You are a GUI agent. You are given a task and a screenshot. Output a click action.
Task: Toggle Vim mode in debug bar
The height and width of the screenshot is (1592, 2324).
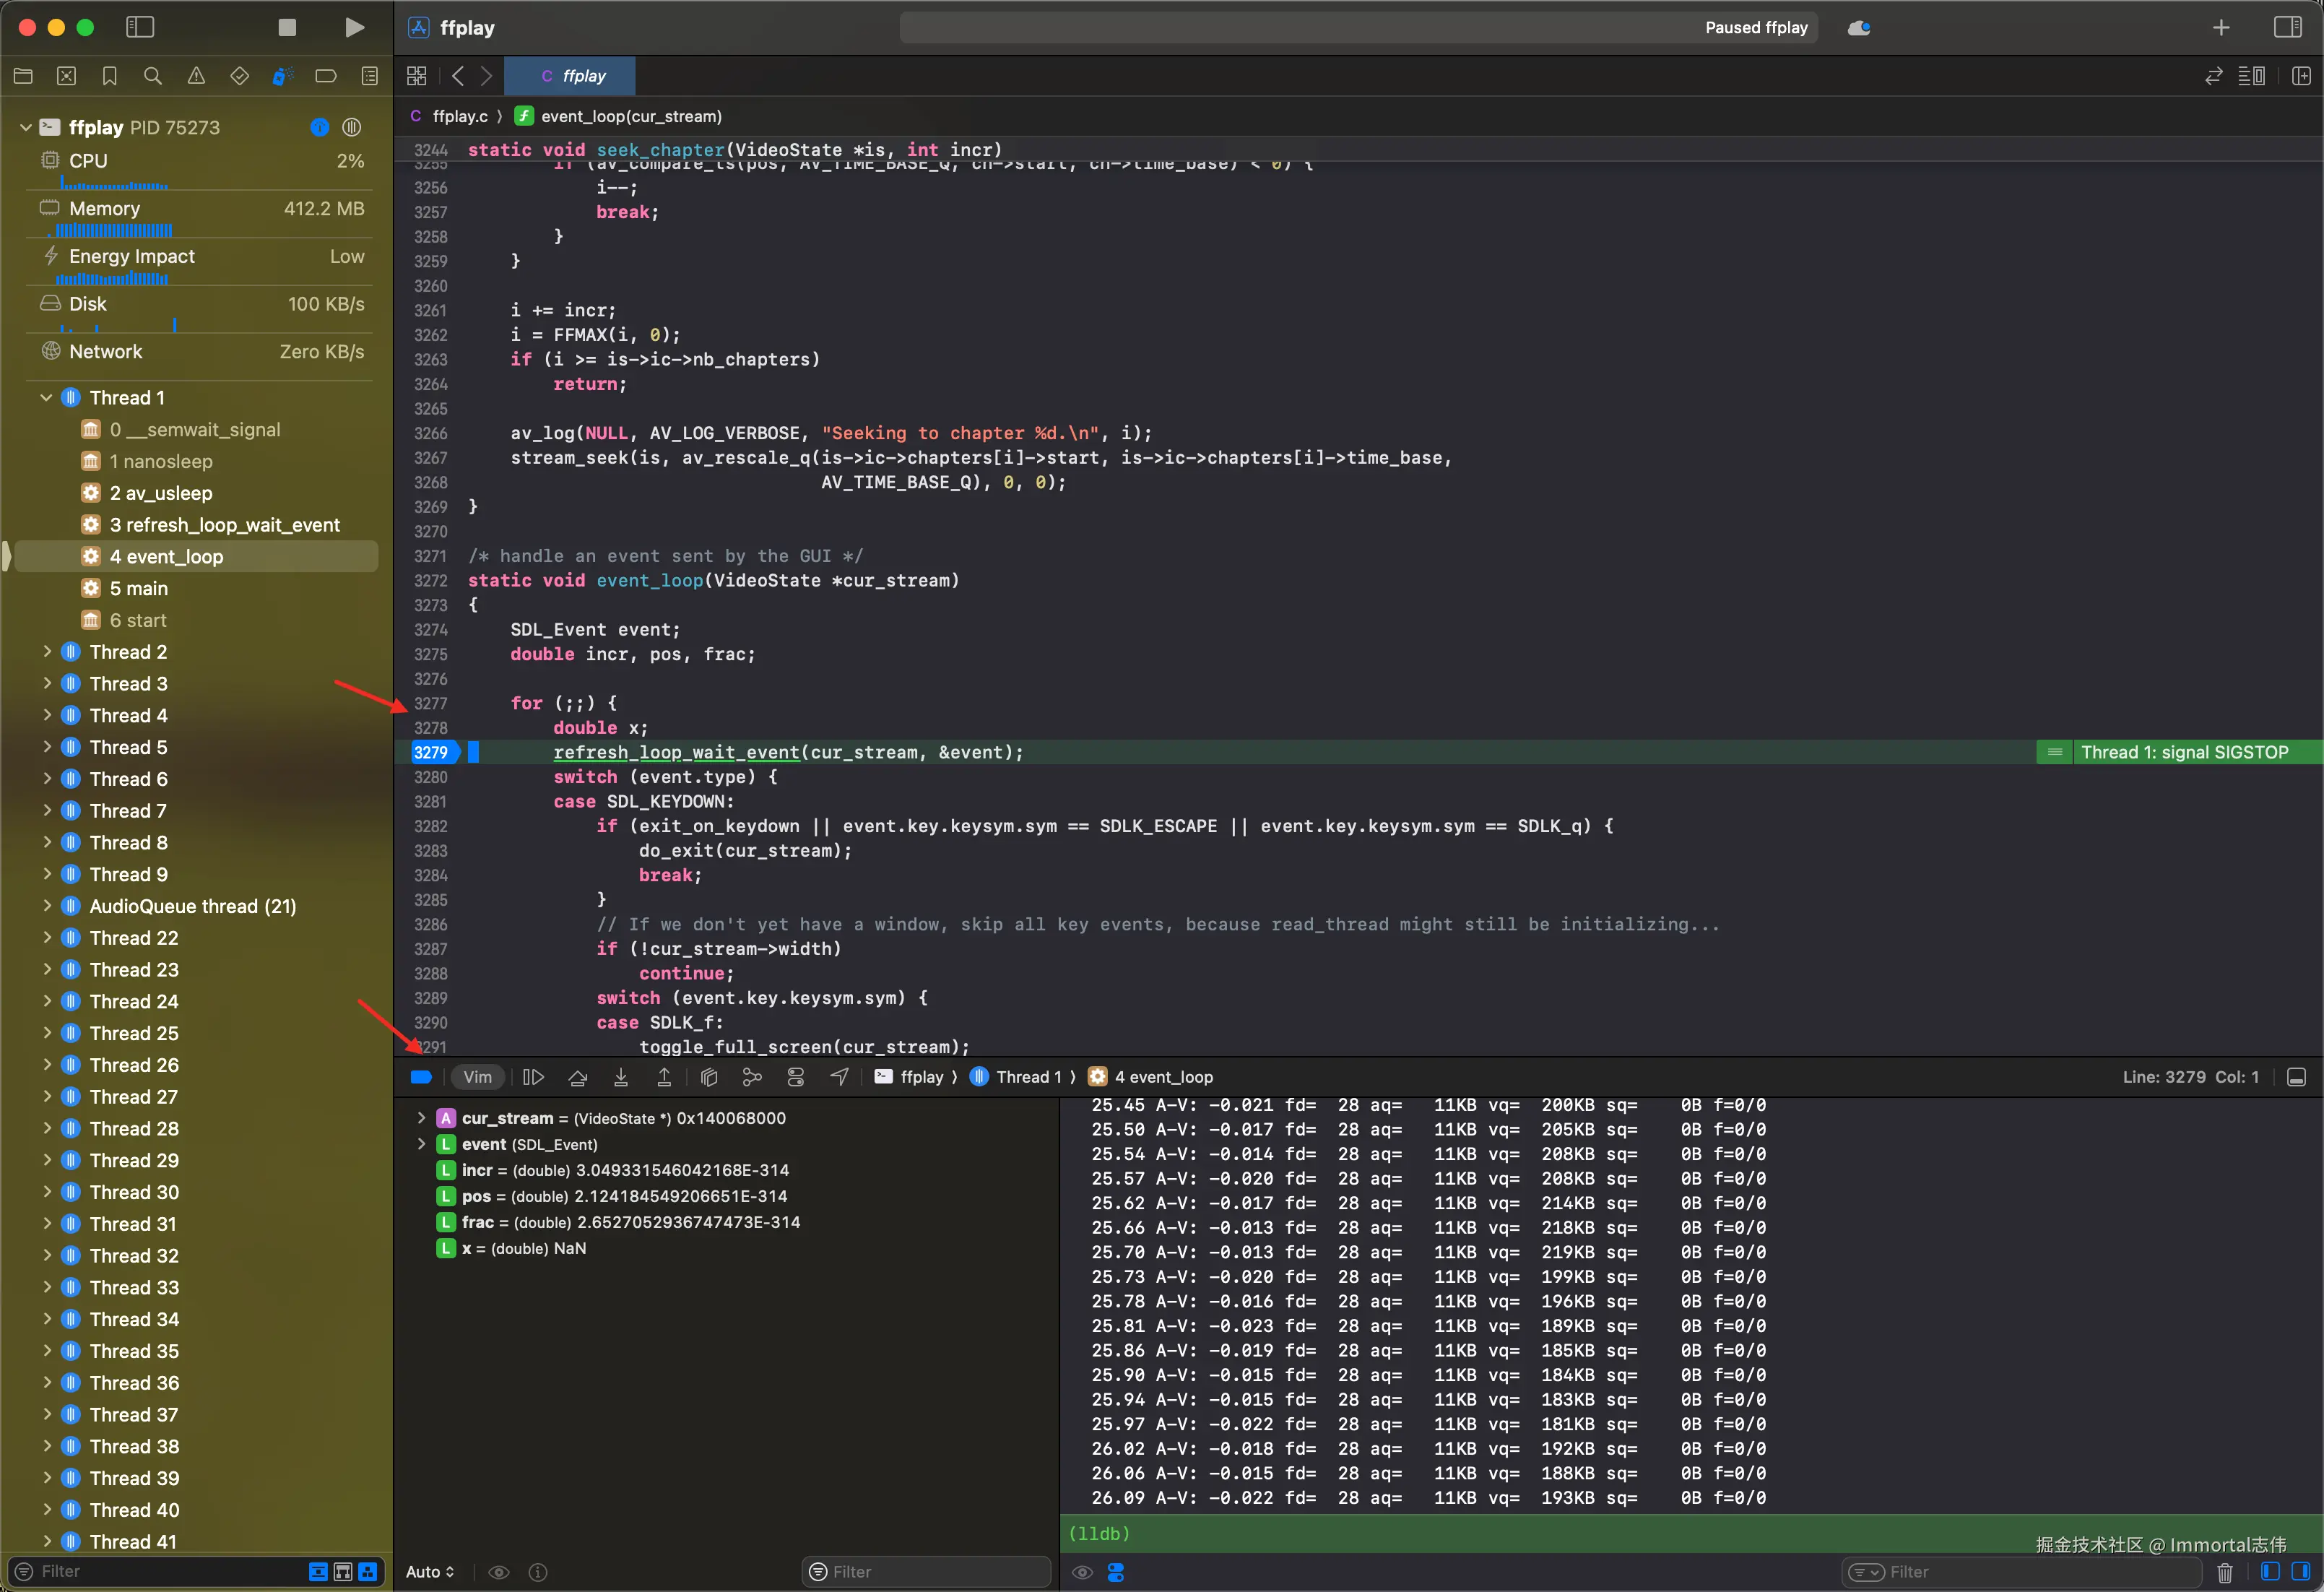coord(477,1077)
